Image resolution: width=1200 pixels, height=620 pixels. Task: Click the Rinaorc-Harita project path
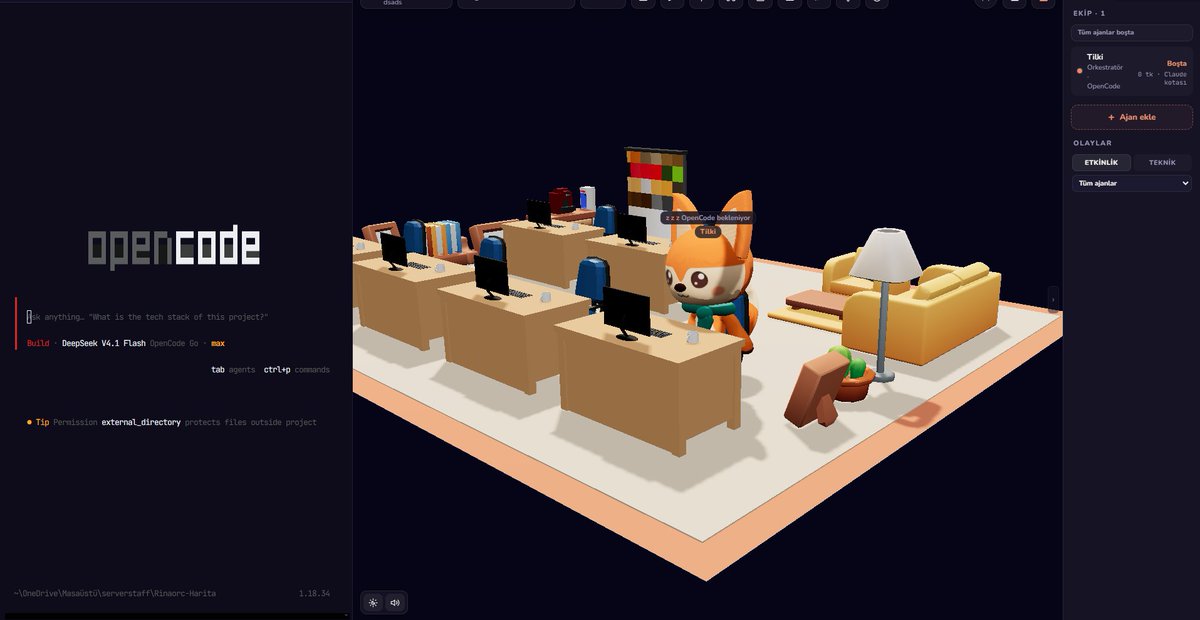click(115, 593)
